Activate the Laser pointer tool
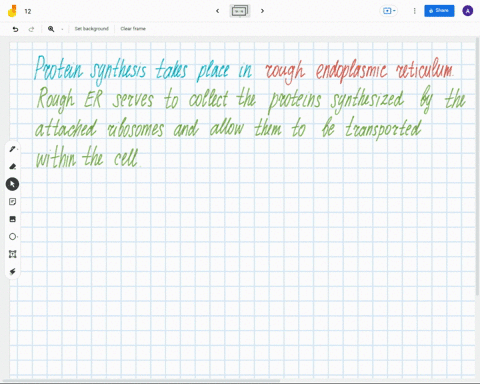Viewport: 480px width, 384px height. coord(12,271)
